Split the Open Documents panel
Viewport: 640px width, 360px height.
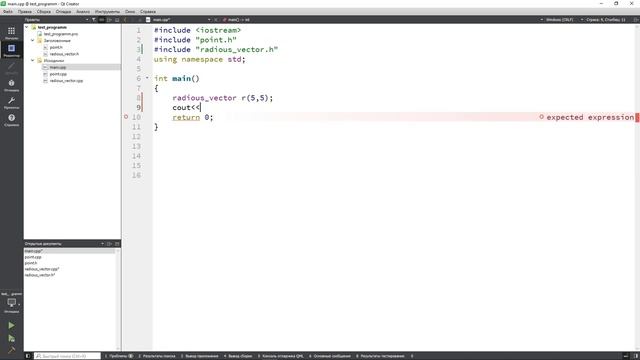point(109,244)
